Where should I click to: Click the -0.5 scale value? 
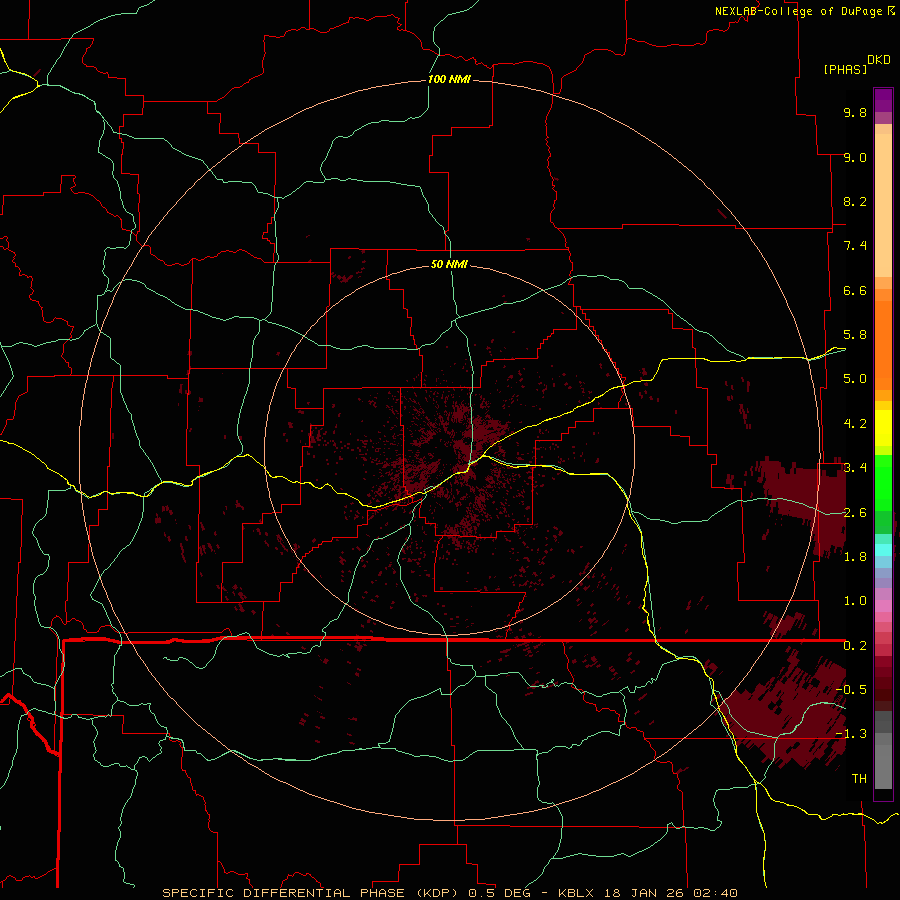(x=851, y=690)
